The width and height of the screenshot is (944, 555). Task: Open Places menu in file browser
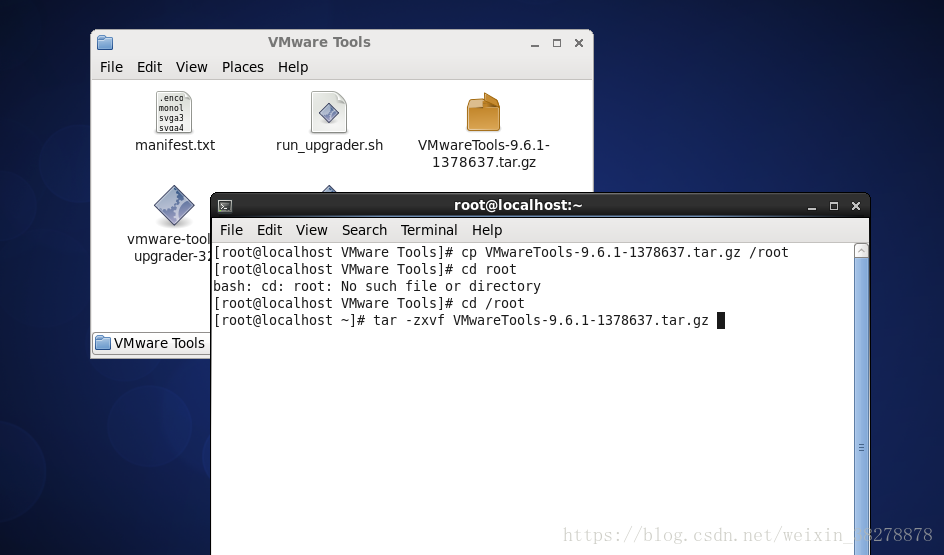click(243, 67)
